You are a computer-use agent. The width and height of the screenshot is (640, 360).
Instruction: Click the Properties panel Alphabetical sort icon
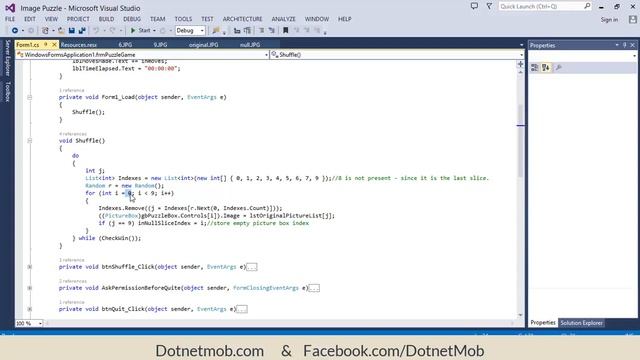pyautogui.click(x=546, y=68)
